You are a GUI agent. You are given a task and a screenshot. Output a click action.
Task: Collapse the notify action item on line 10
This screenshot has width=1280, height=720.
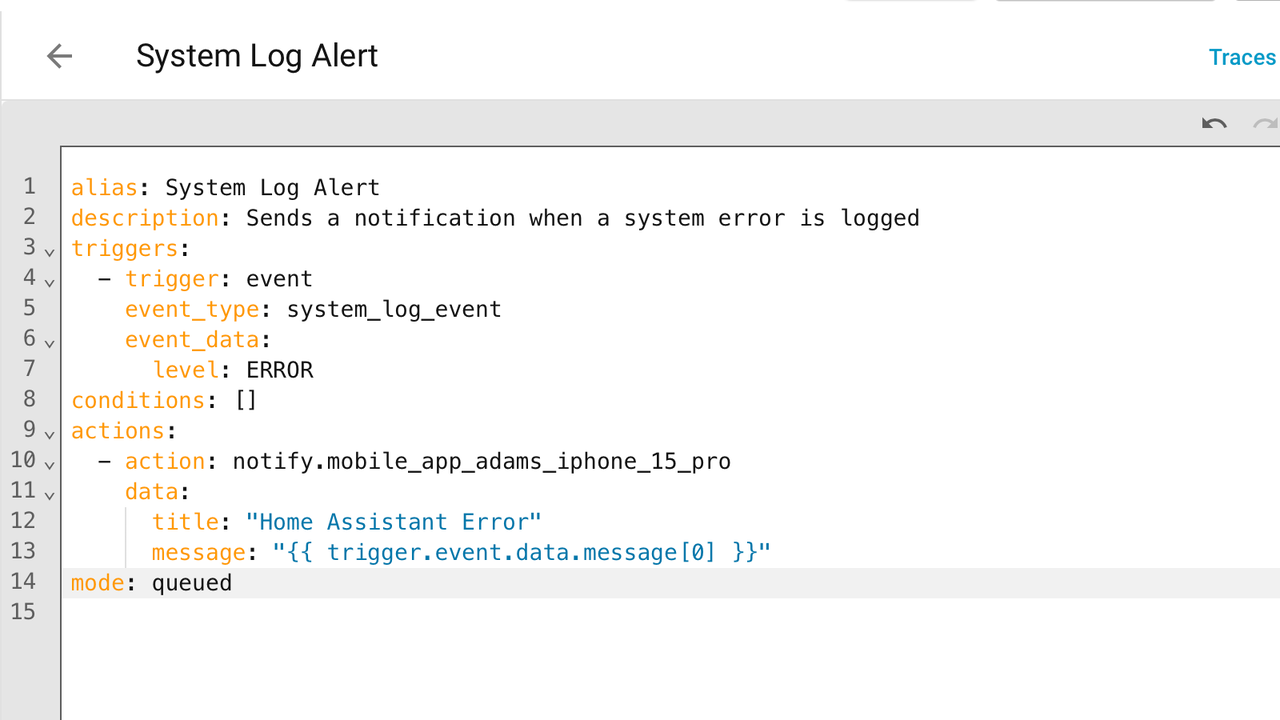pos(50,463)
